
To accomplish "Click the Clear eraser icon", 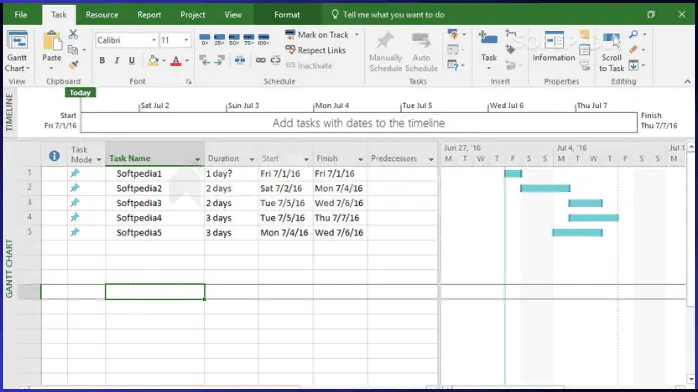I will 633,49.
